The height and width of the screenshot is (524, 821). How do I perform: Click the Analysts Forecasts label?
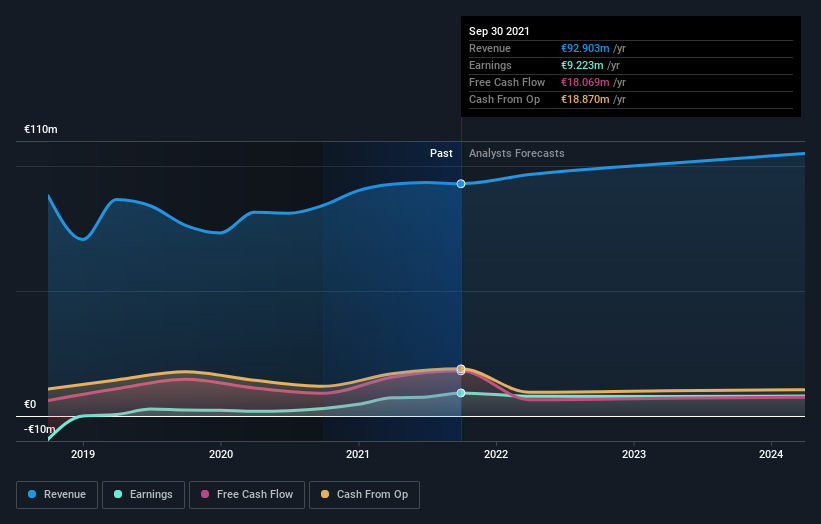tap(517, 153)
